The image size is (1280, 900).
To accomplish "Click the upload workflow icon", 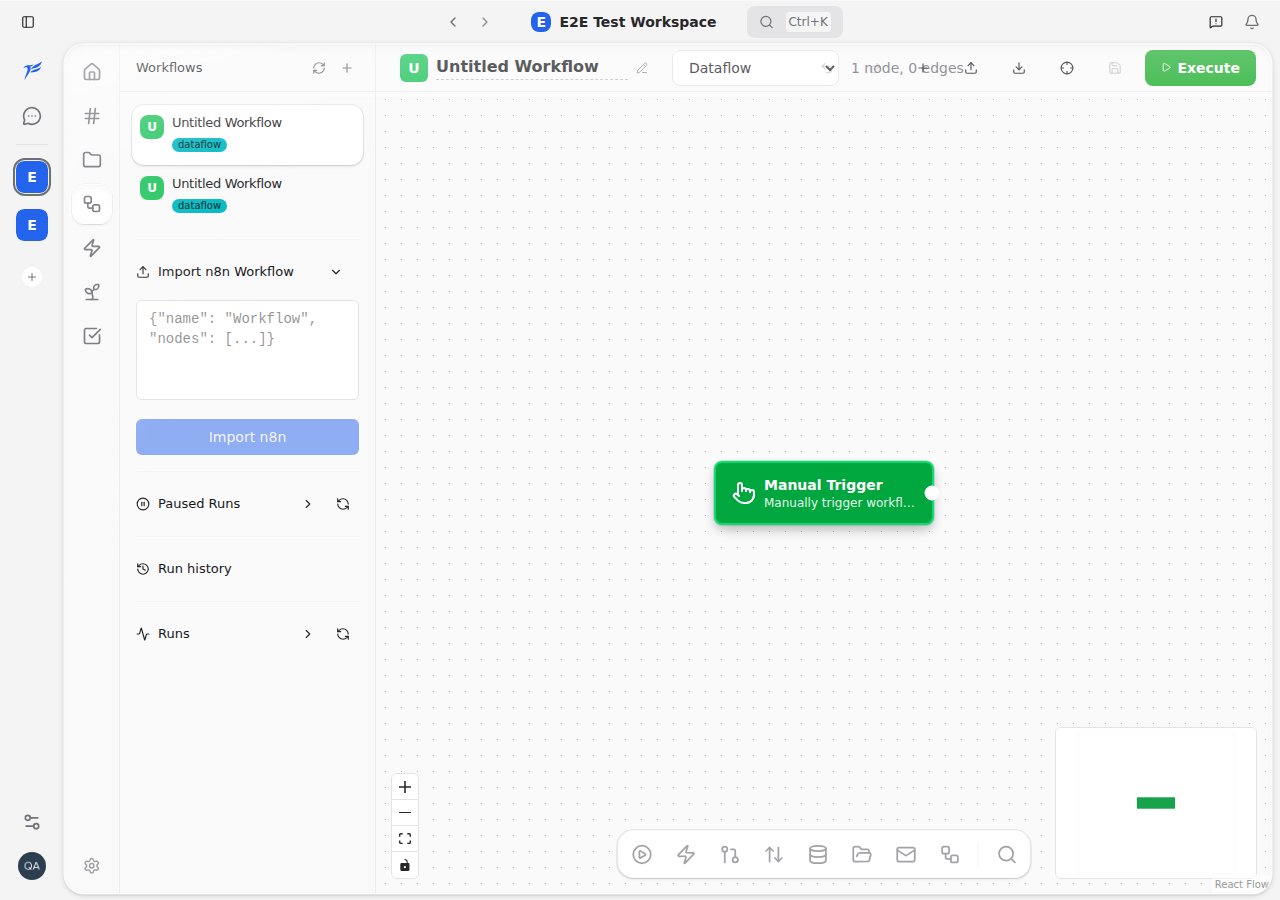I will [971, 68].
